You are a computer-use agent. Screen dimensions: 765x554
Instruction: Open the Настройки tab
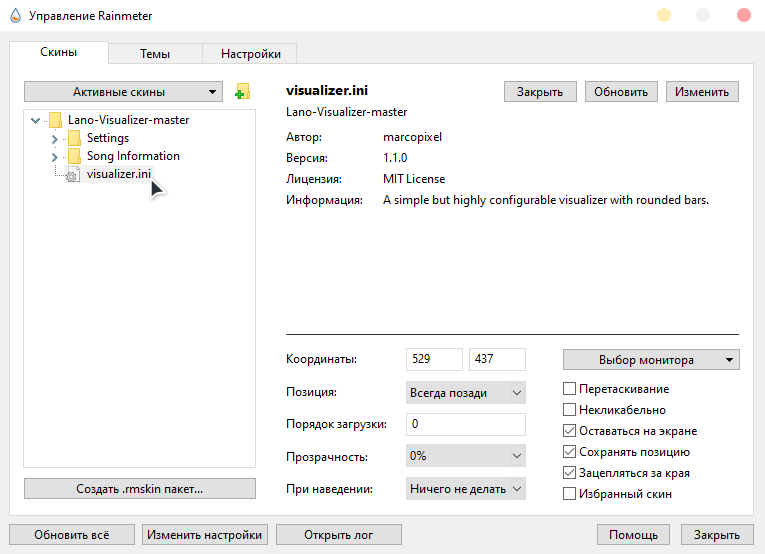(x=250, y=54)
